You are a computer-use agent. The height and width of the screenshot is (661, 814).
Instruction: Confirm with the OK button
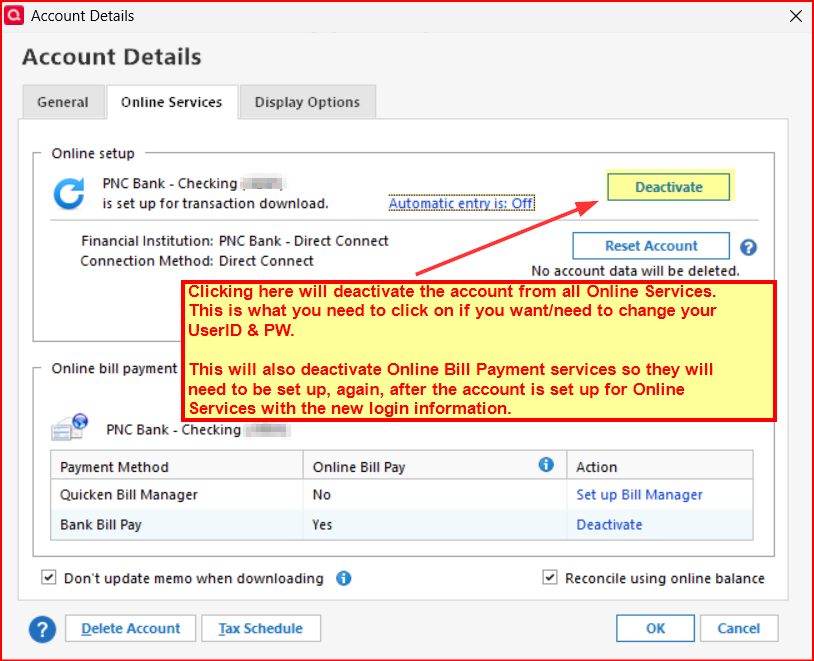[x=655, y=628]
